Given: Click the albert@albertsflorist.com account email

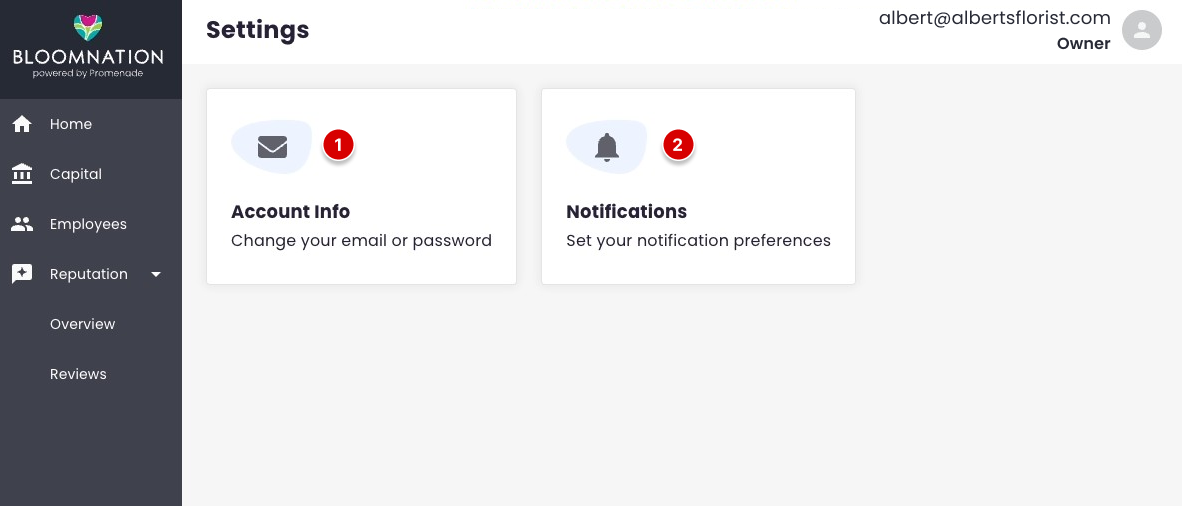Looking at the screenshot, I should pyautogui.click(x=995, y=18).
